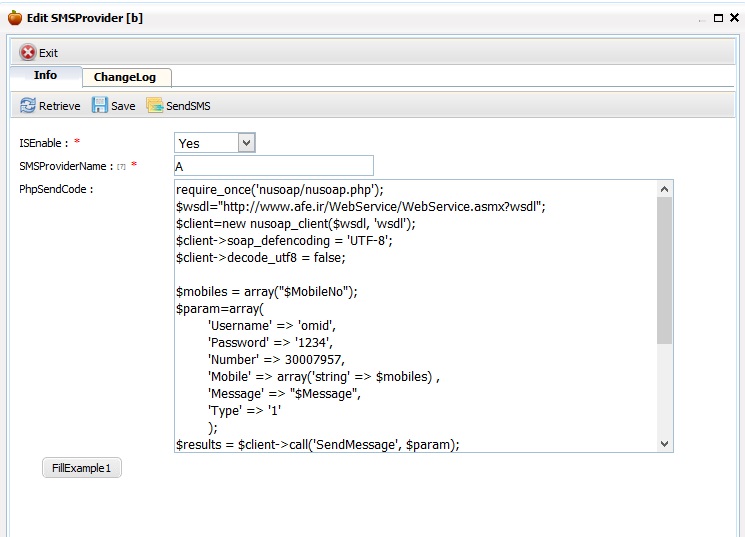The image size is (745, 537).
Task: Switch to the ChangeLog tab
Action: click(x=125, y=77)
